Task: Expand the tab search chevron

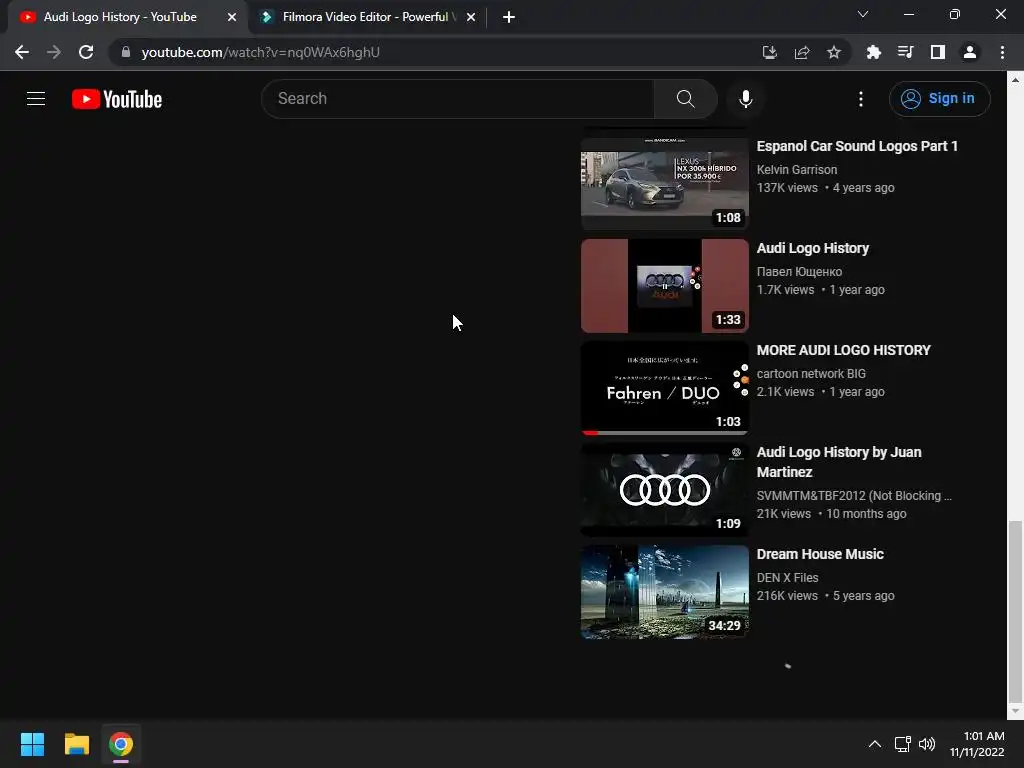Action: pos(863,14)
